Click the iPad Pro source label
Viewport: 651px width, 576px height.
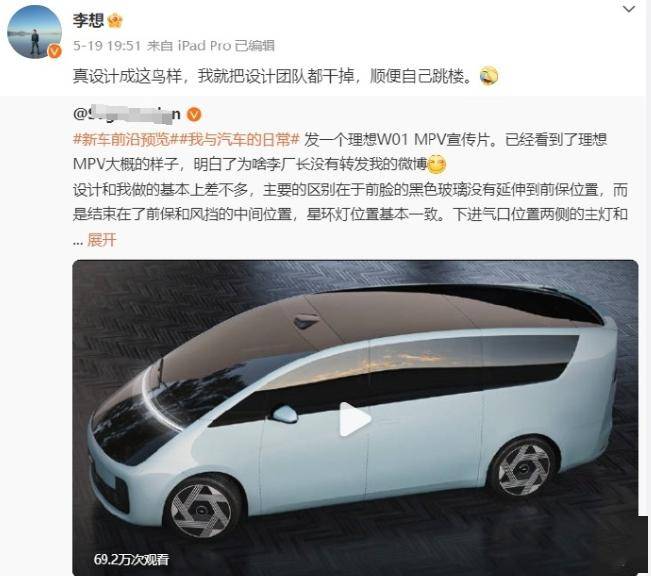click(x=204, y=45)
